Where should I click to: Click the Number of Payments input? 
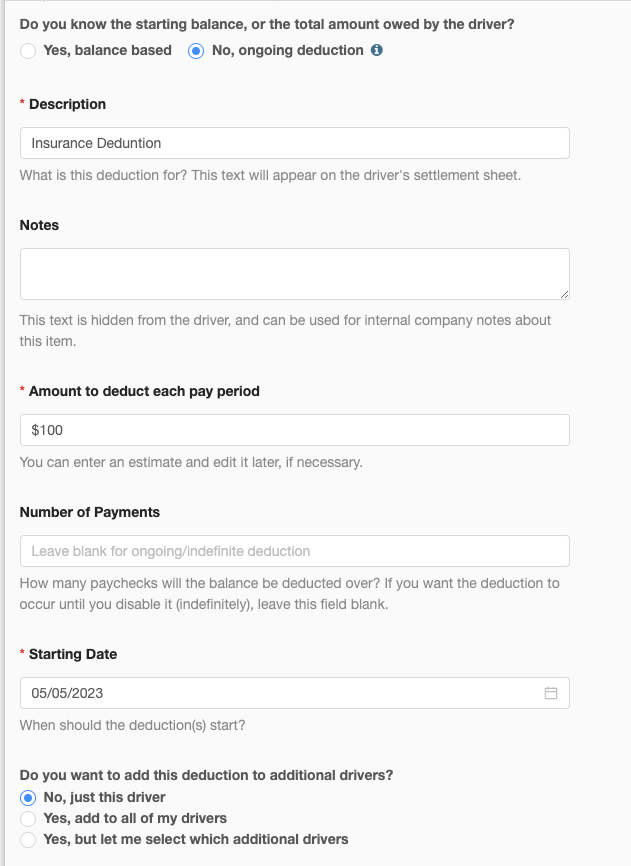295,551
